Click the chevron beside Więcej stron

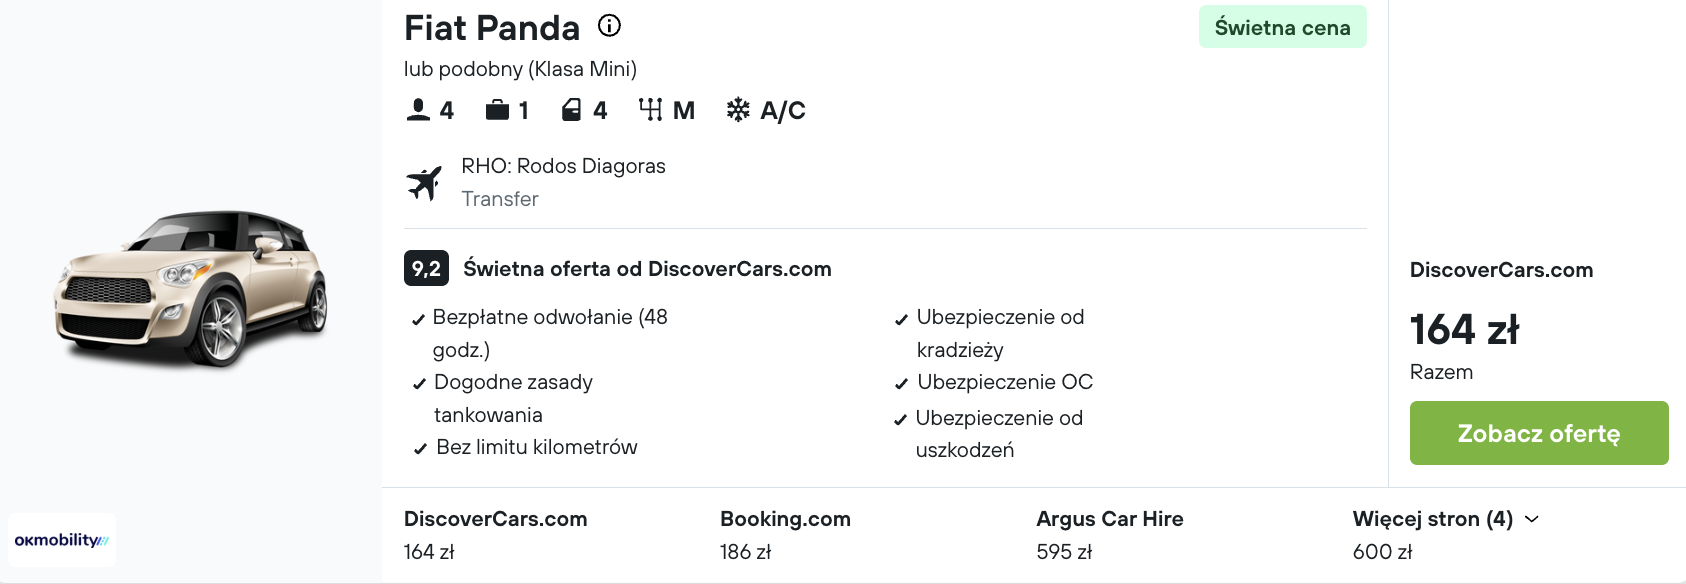point(1532,519)
